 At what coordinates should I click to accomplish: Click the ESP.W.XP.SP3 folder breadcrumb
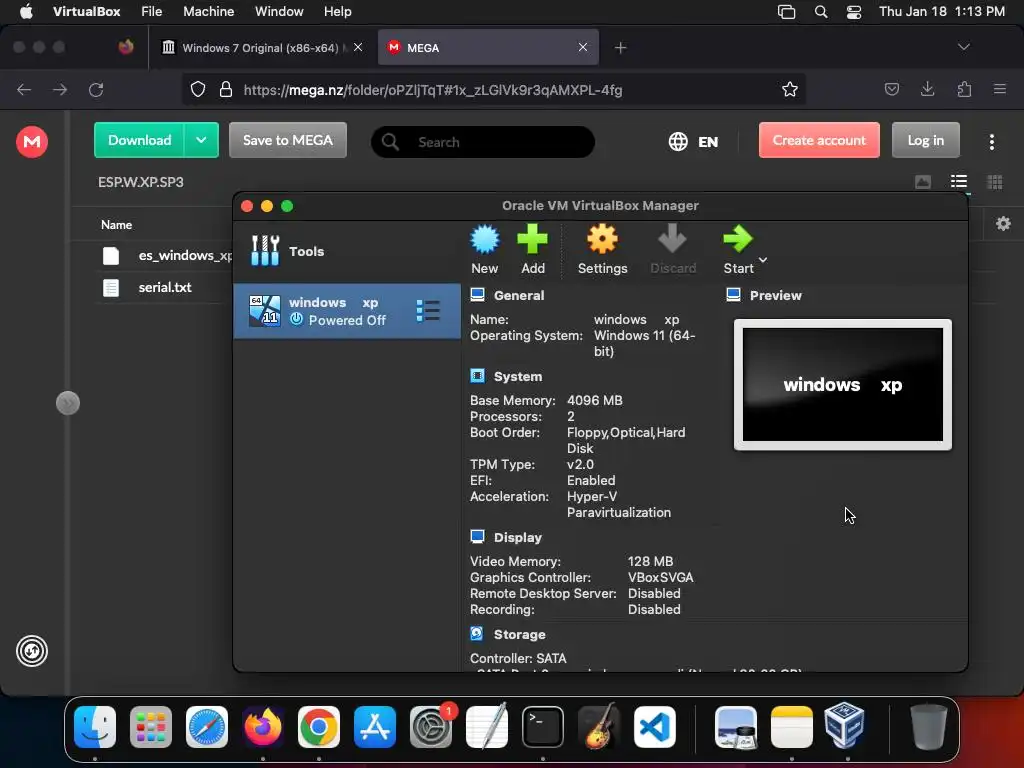coord(140,182)
